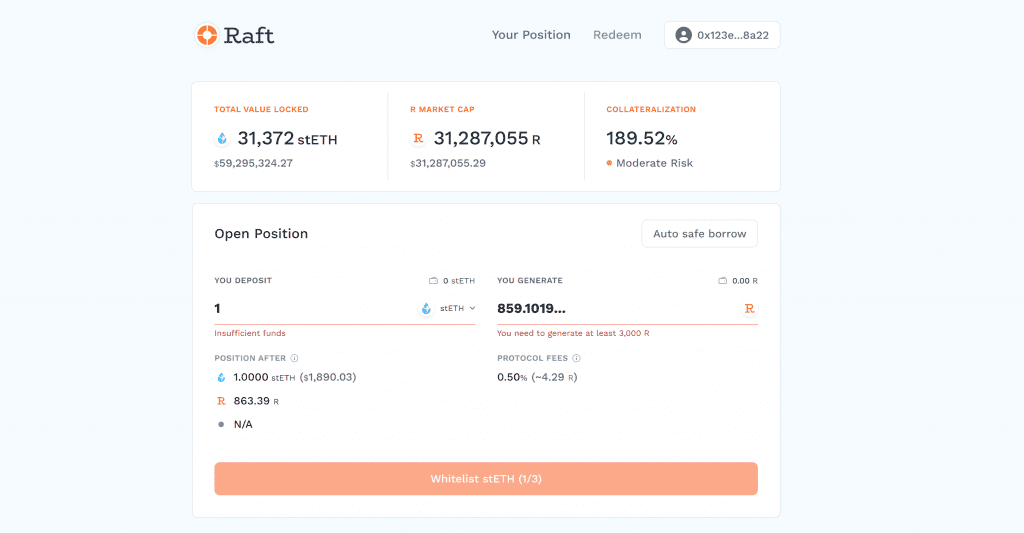
Task: Click the generate at least 3,000 R warning
Action: (573, 333)
